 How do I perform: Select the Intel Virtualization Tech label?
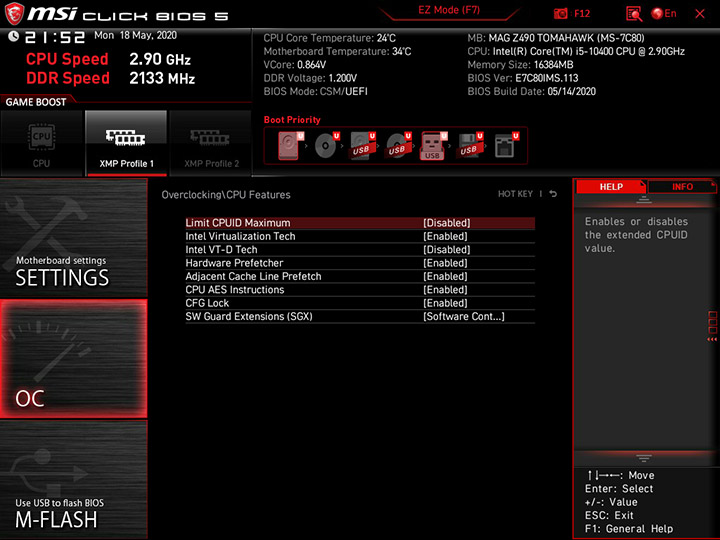pos(240,236)
